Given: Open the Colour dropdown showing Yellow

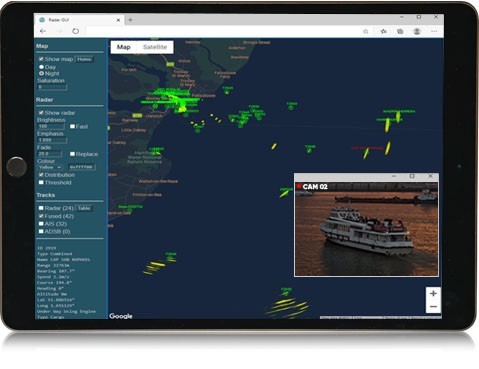Looking at the screenshot, I should 50,167.
